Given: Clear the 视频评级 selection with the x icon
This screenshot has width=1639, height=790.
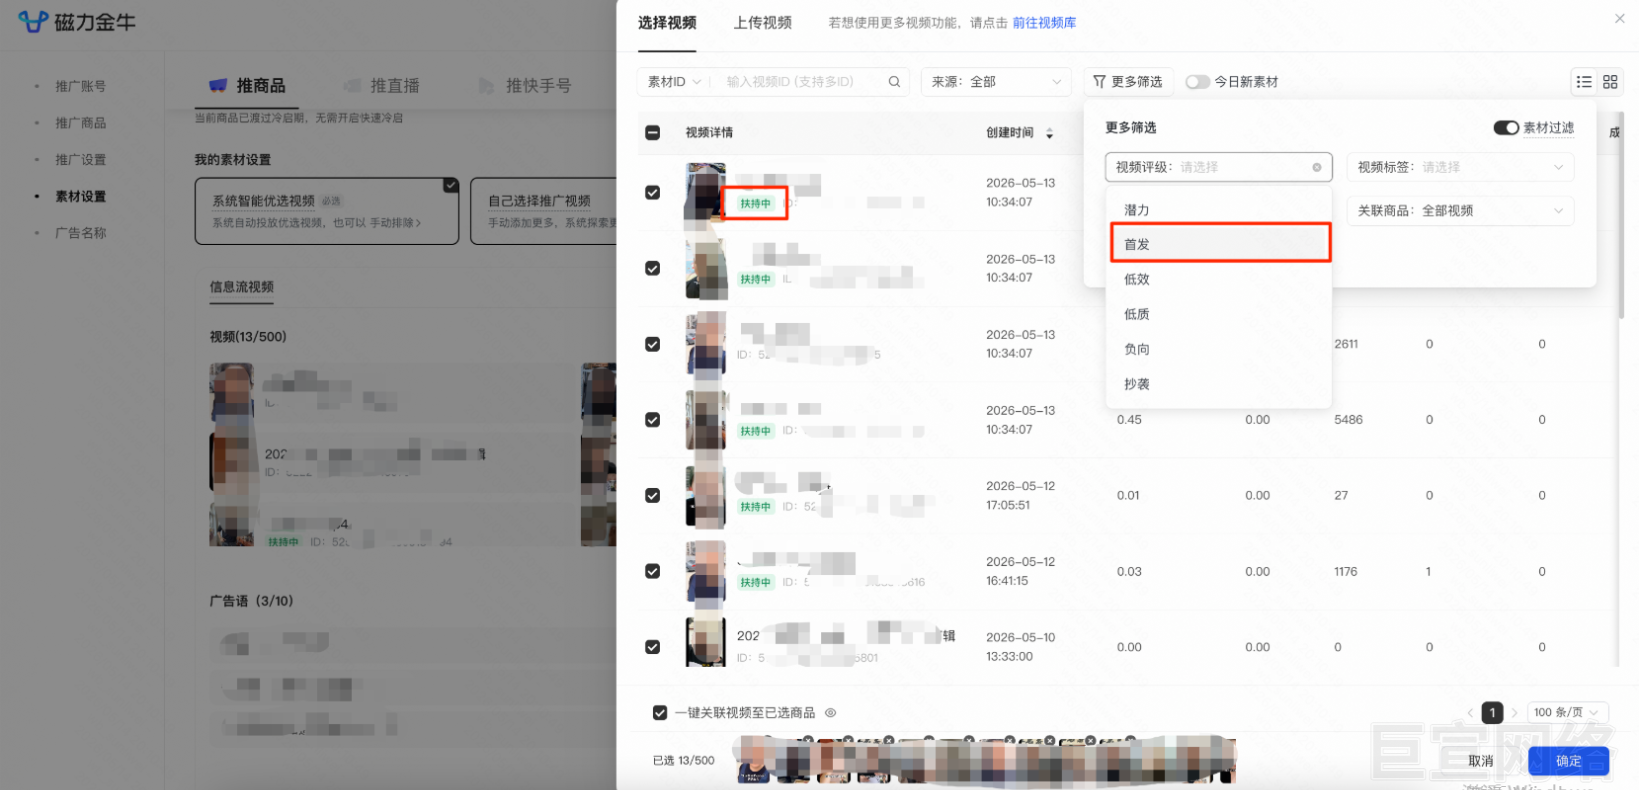Looking at the screenshot, I should pyautogui.click(x=1317, y=167).
